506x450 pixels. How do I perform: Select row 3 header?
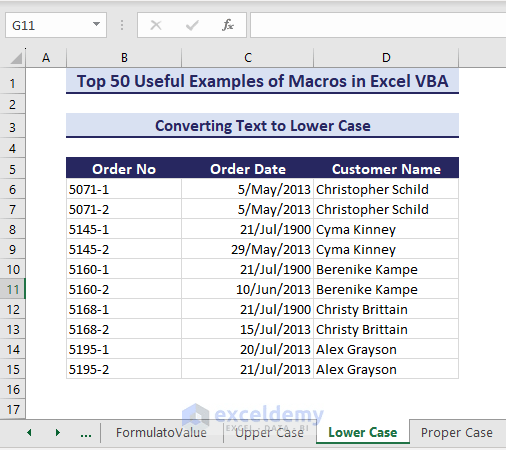point(12,127)
